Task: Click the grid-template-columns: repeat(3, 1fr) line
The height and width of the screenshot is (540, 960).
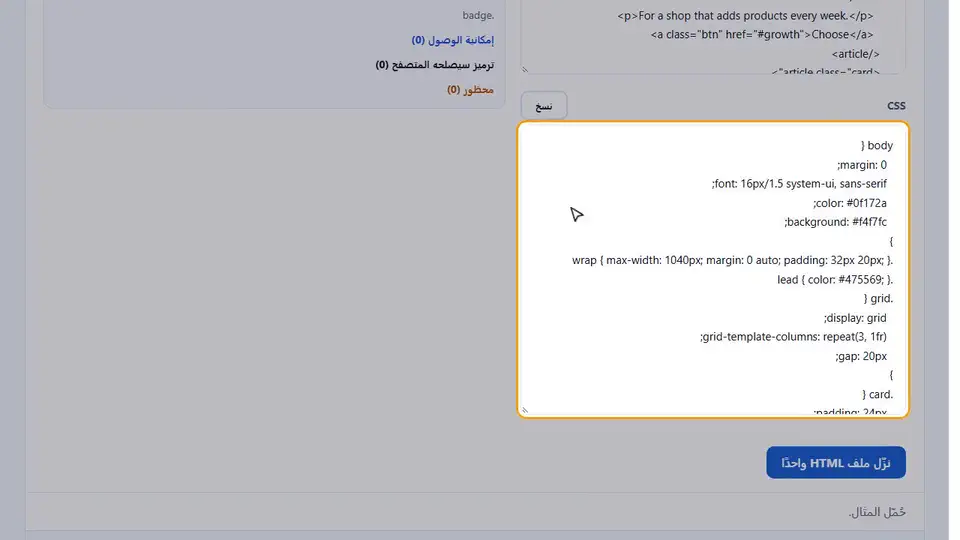Action: coord(793,337)
